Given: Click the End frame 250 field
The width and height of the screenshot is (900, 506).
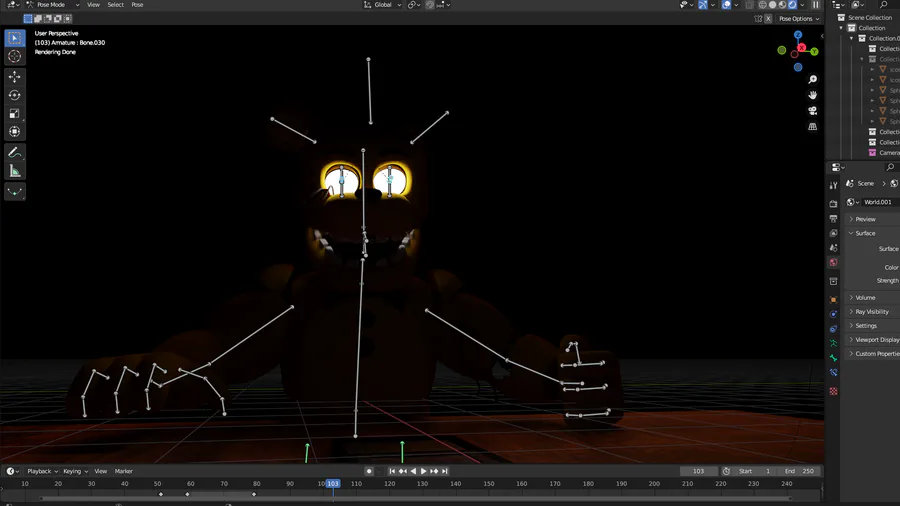Looking at the screenshot, I should (800, 471).
